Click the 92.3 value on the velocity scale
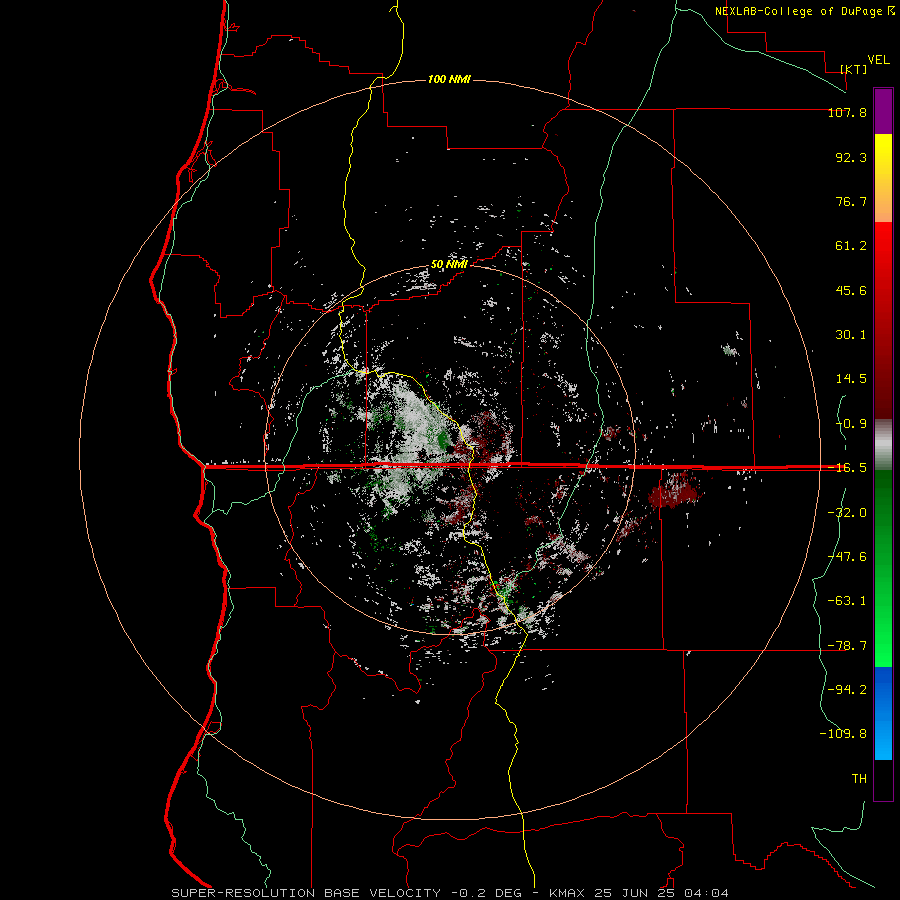The height and width of the screenshot is (900, 900). coord(851,157)
